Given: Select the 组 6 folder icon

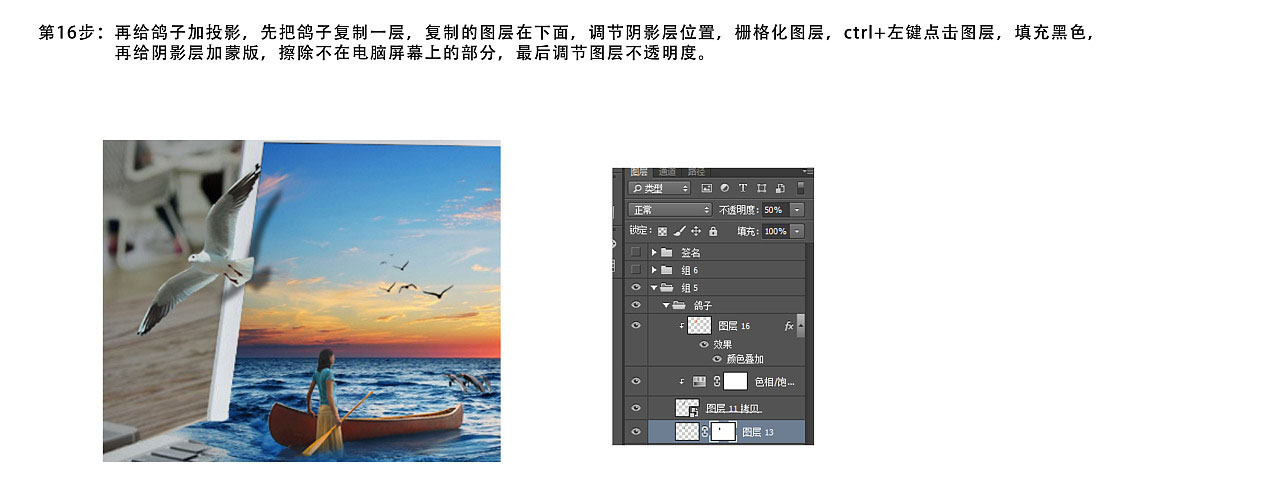Looking at the screenshot, I should [667, 270].
